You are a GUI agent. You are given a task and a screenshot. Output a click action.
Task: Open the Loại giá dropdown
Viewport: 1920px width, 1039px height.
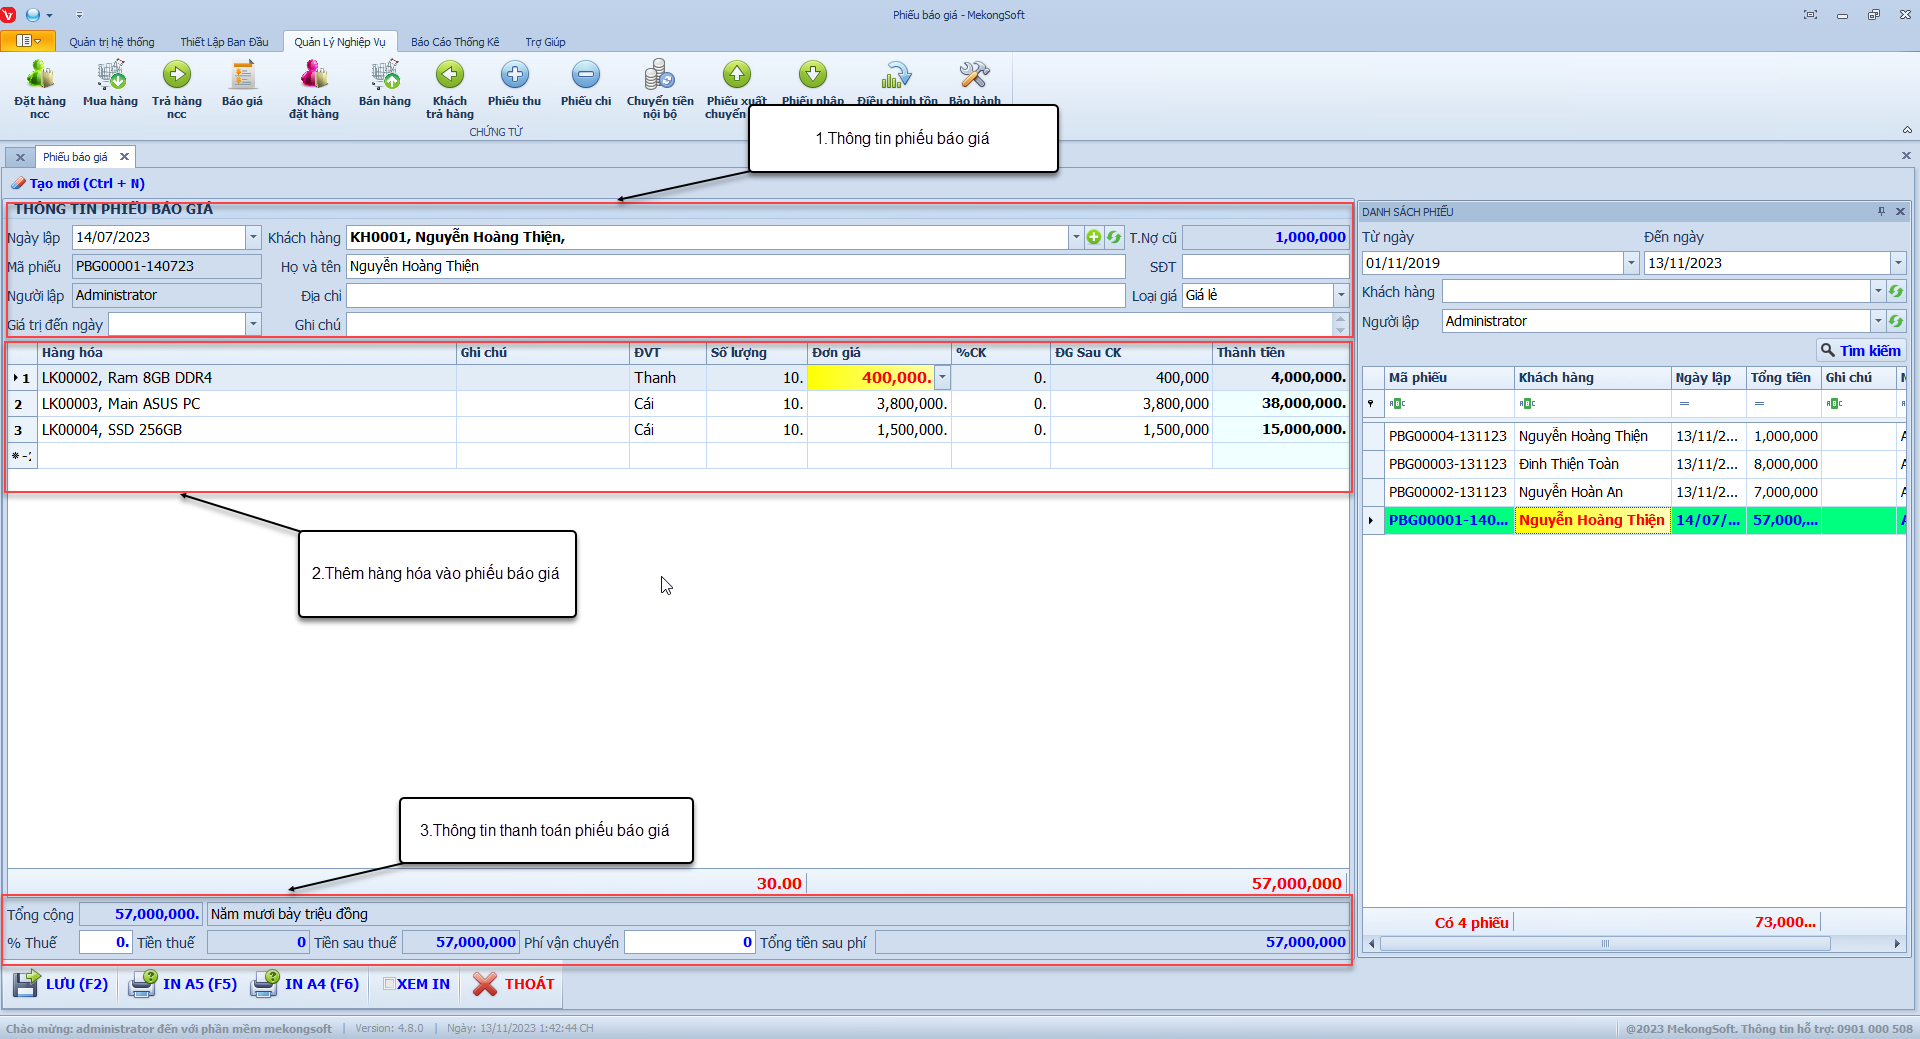pos(1340,295)
